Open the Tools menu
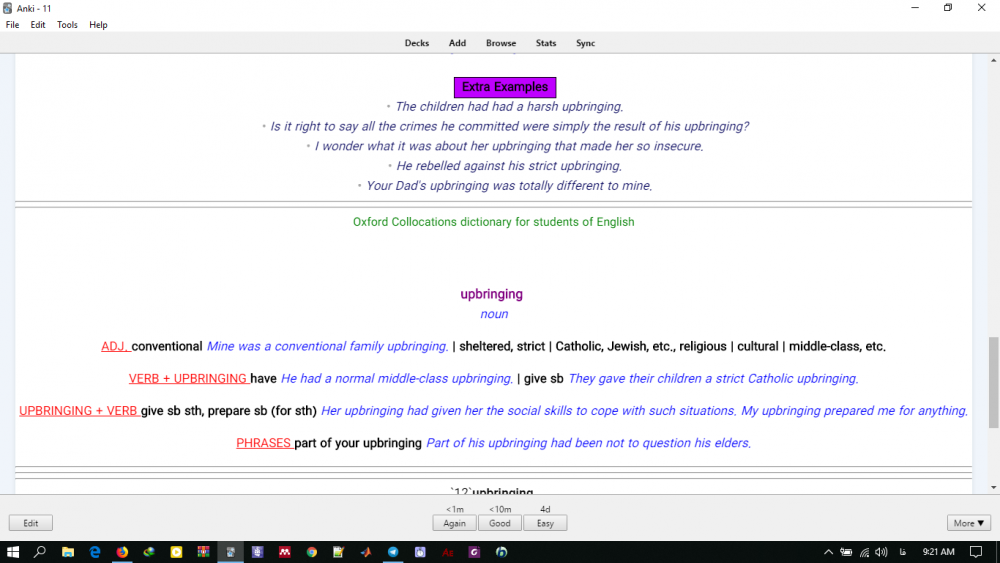 click(67, 25)
